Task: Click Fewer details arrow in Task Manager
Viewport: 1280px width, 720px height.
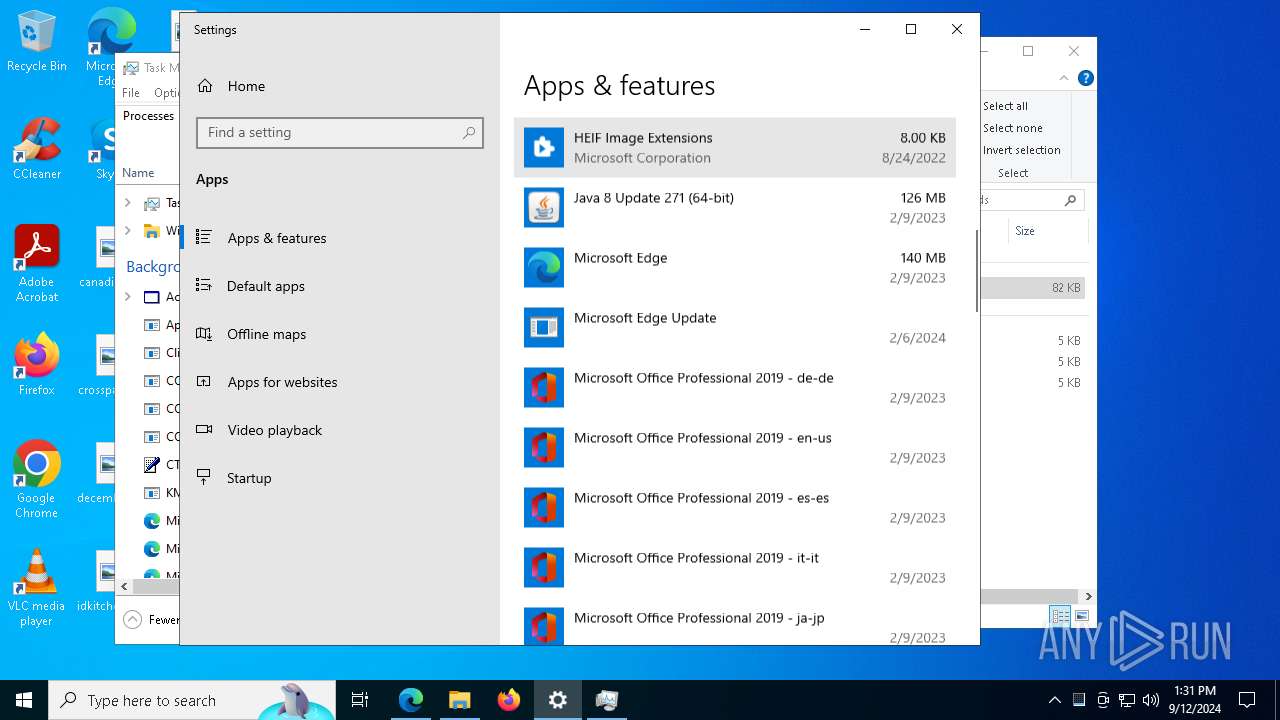Action: click(x=132, y=620)
